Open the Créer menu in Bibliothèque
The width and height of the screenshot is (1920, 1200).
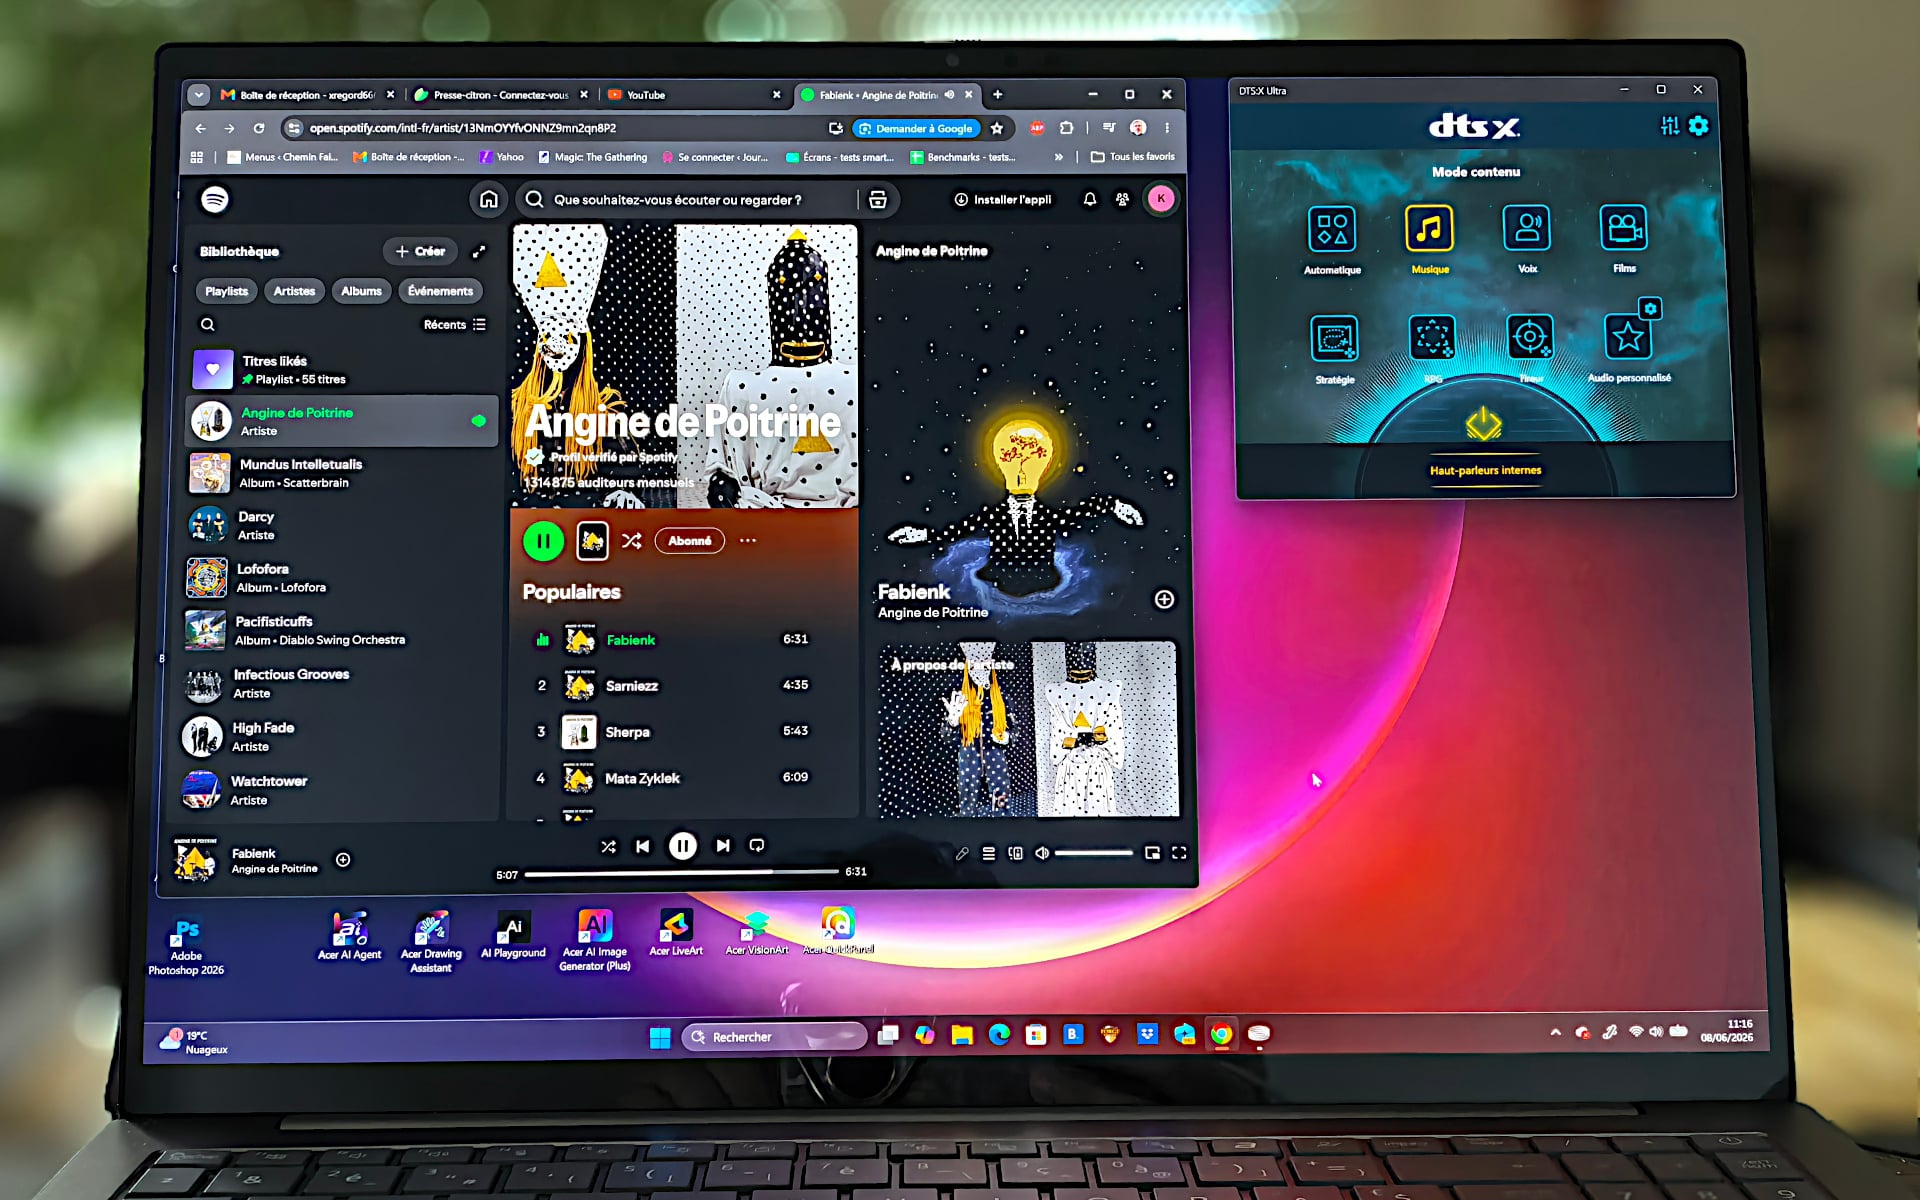pyautogui.click(x=420, y=251)
